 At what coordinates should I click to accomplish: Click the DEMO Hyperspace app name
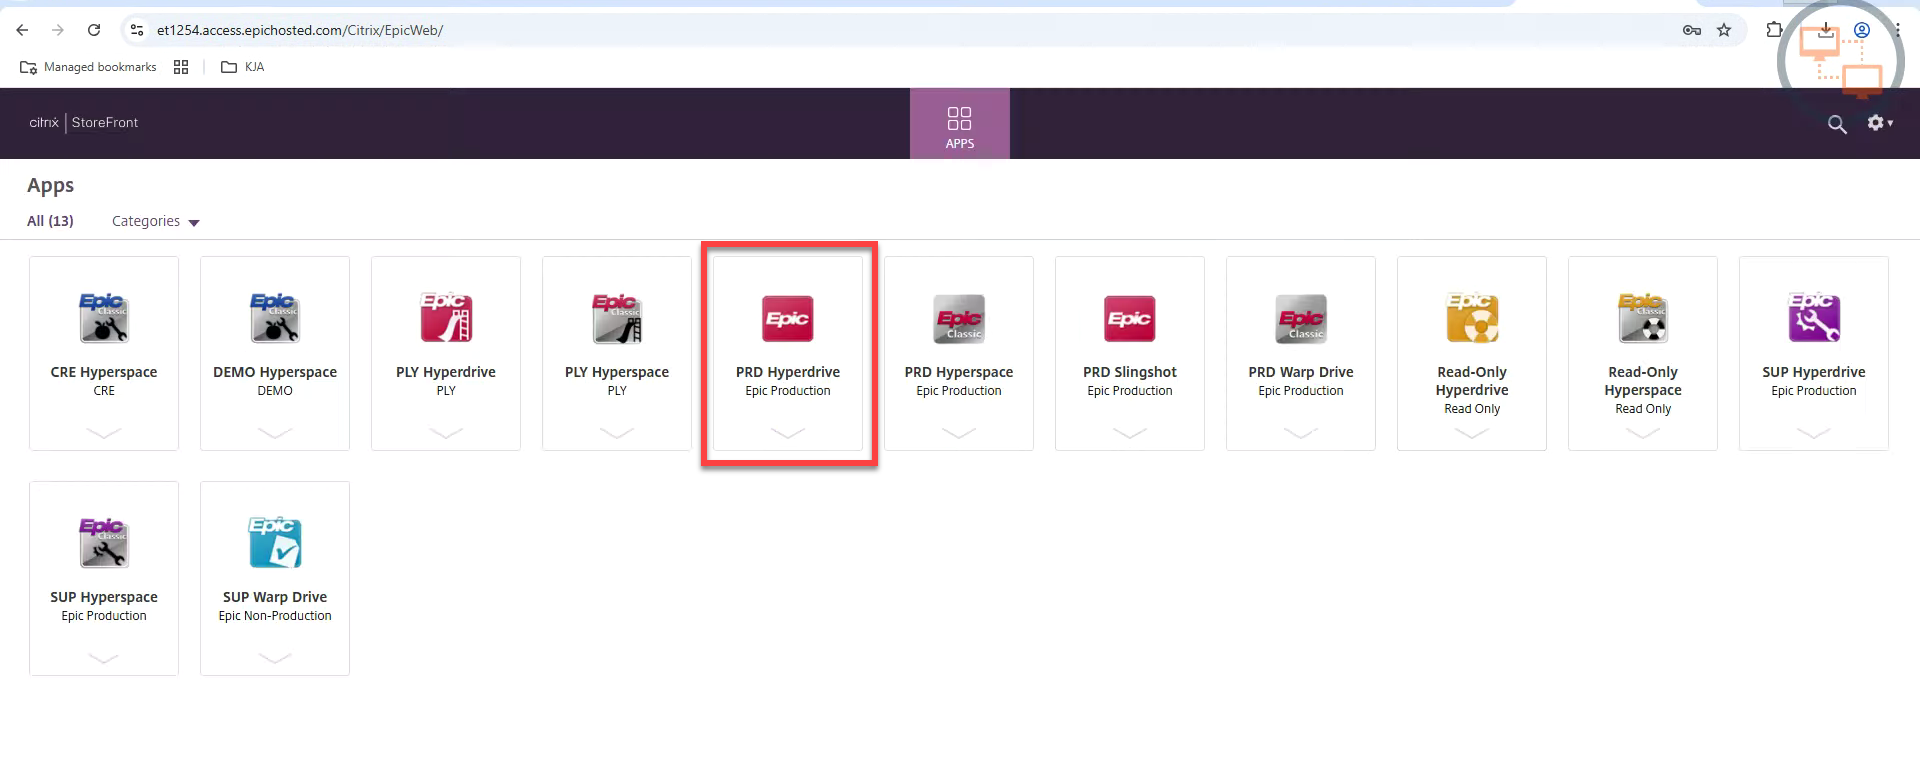click(x=275, y=372)
